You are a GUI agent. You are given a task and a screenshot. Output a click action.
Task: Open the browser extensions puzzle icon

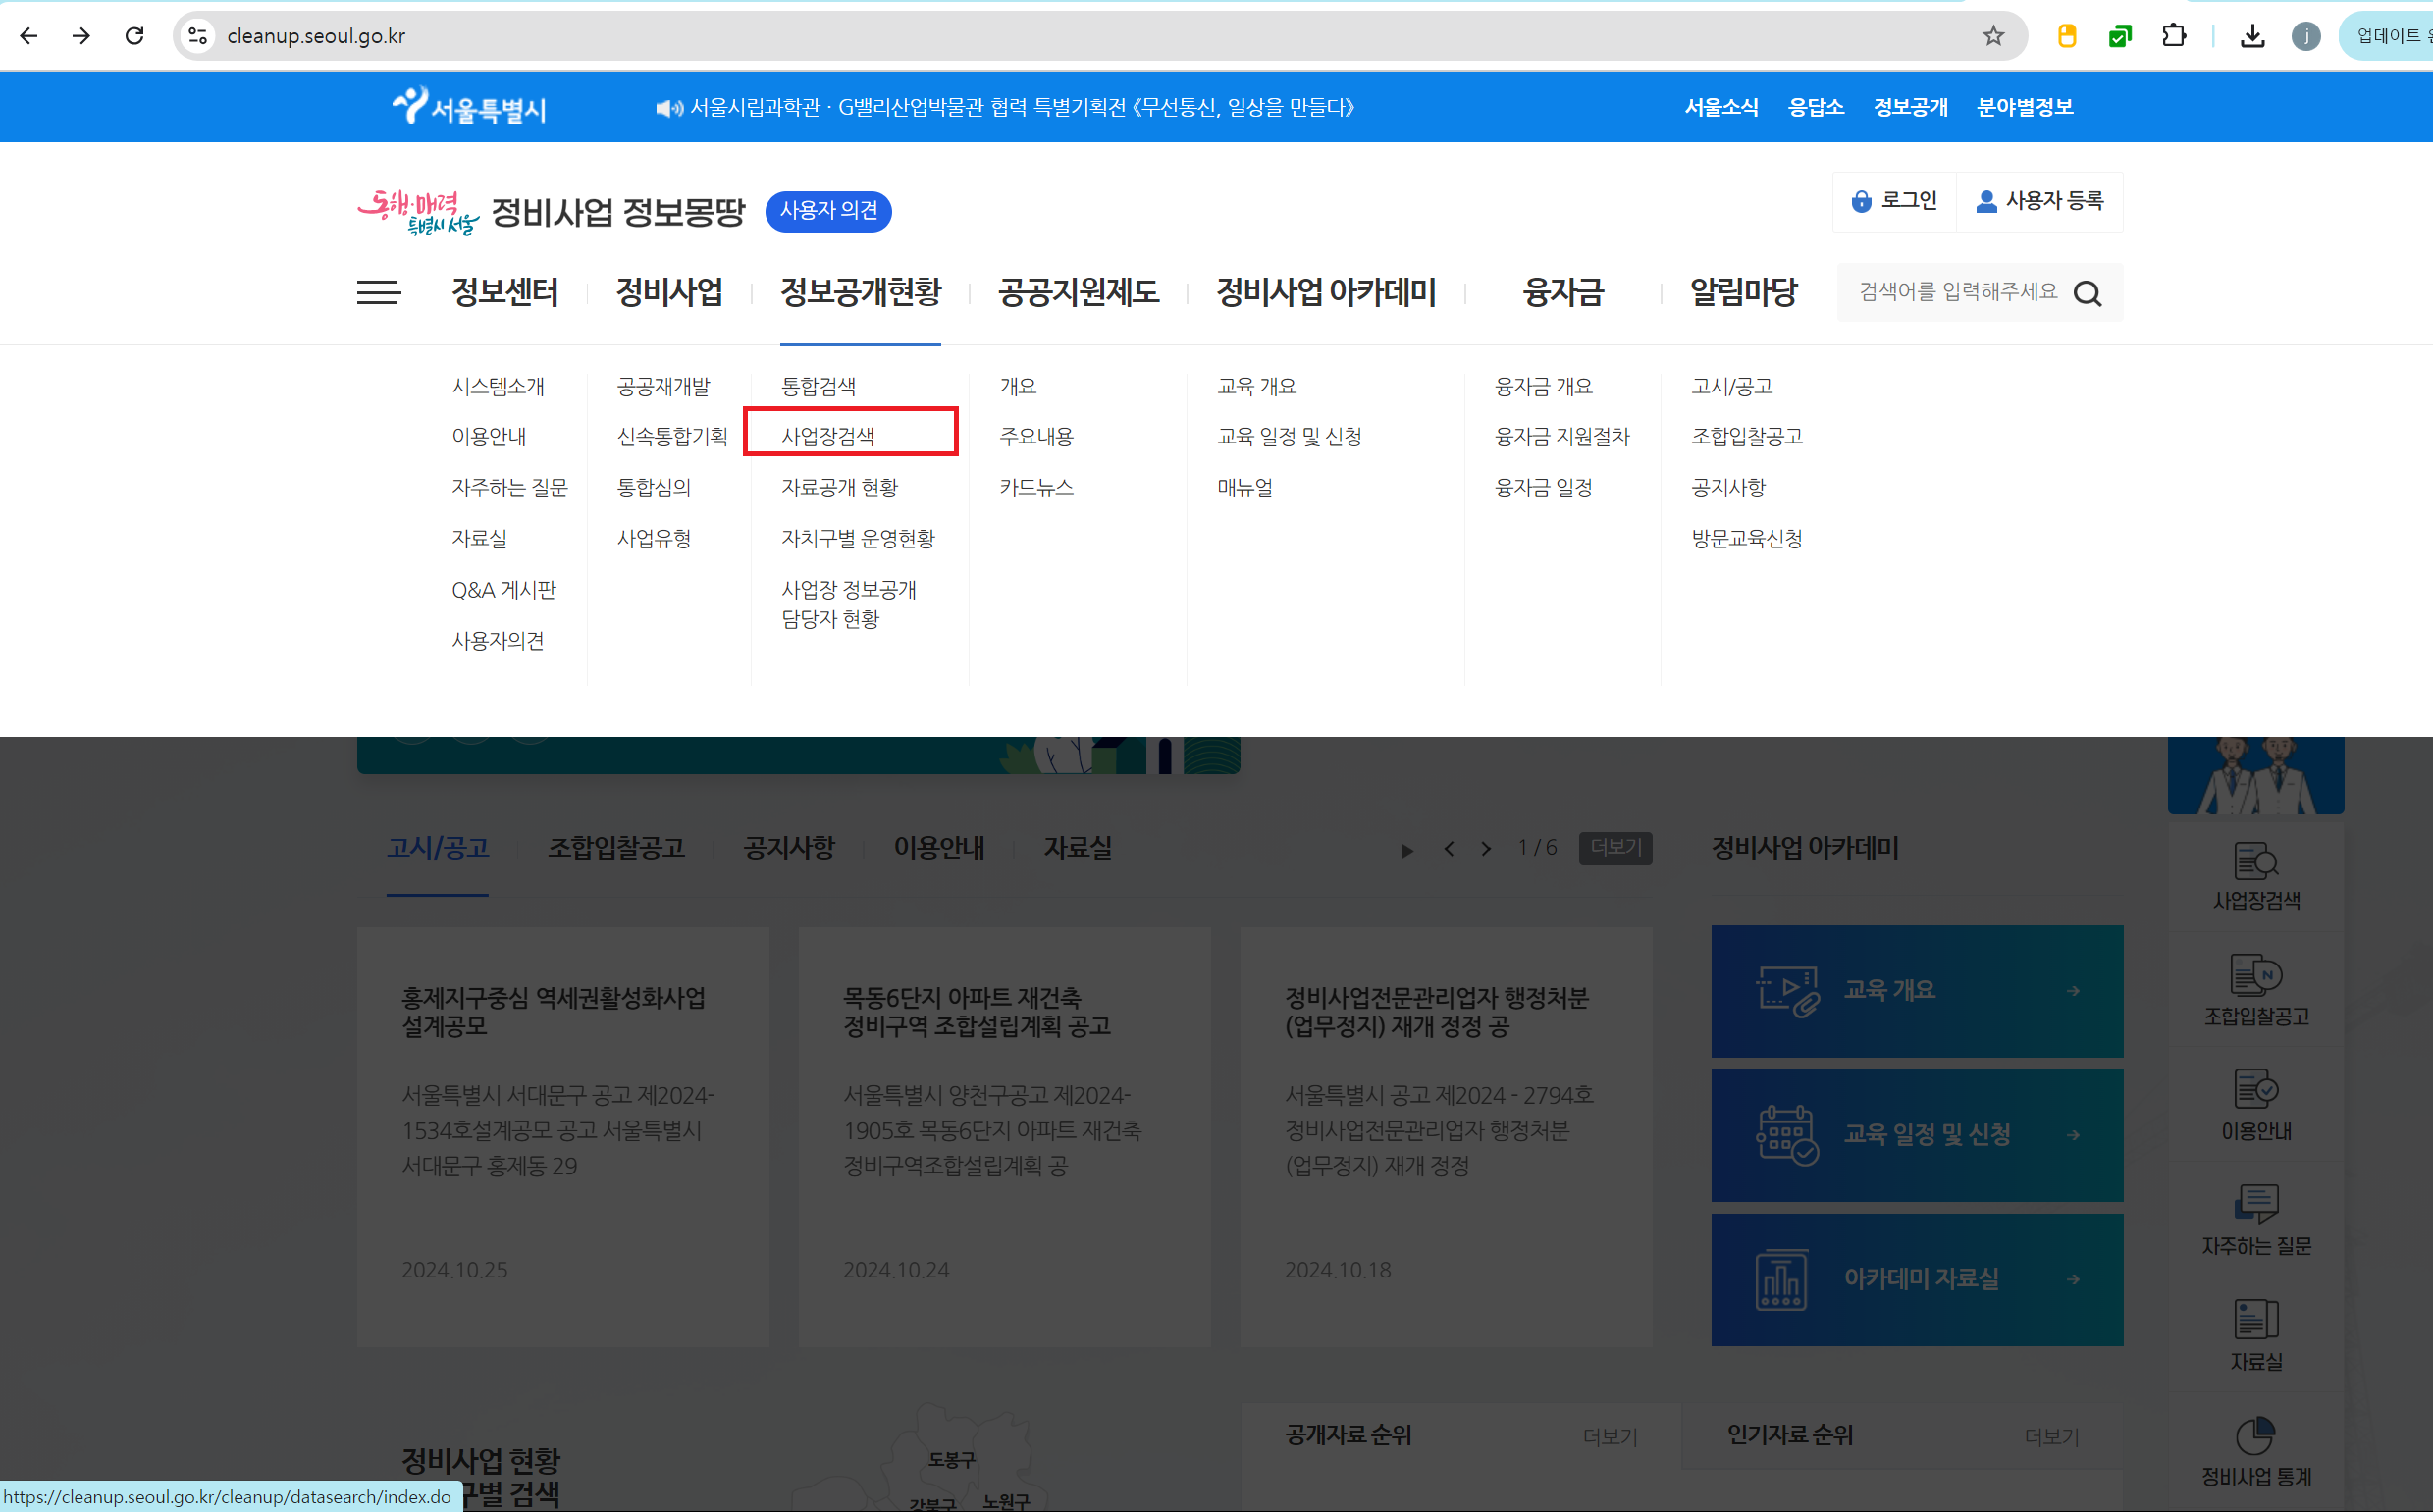[2173, 36]
